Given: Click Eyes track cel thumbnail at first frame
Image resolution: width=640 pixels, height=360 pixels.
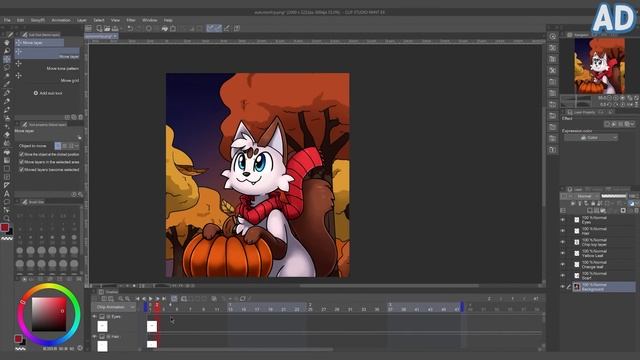Looking at the screenshot, I should point(152,326).
